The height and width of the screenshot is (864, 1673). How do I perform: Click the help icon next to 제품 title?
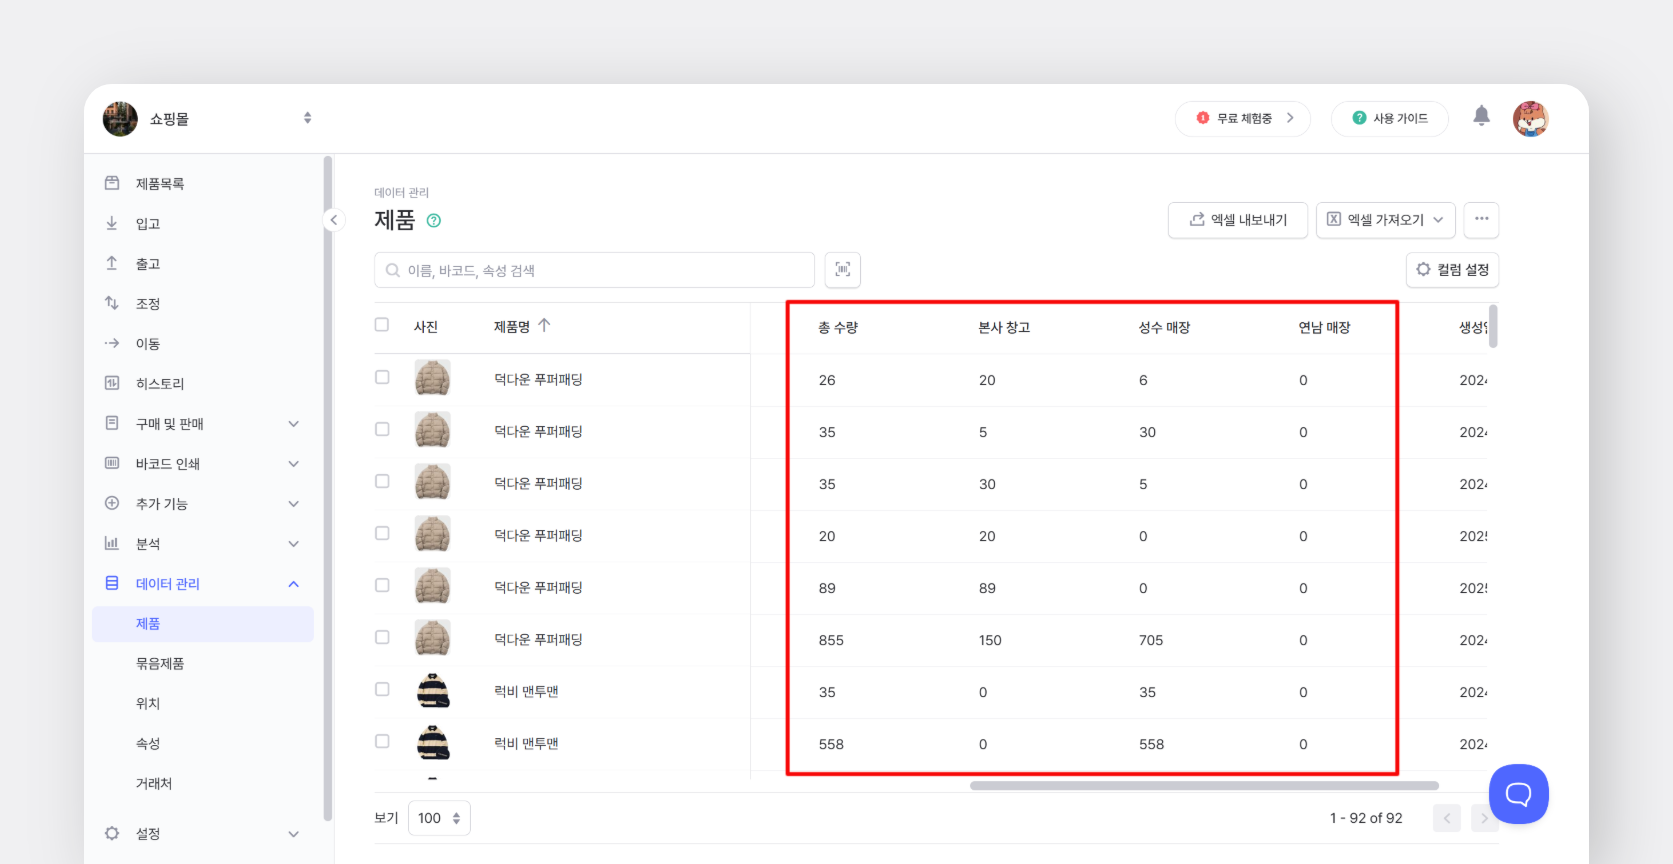(x=434, y=221)
